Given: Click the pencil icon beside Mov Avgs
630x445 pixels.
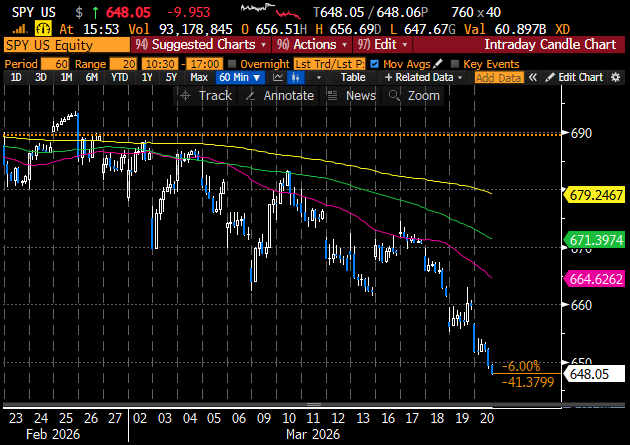Looking at the screenshot, I should [438, 63].
